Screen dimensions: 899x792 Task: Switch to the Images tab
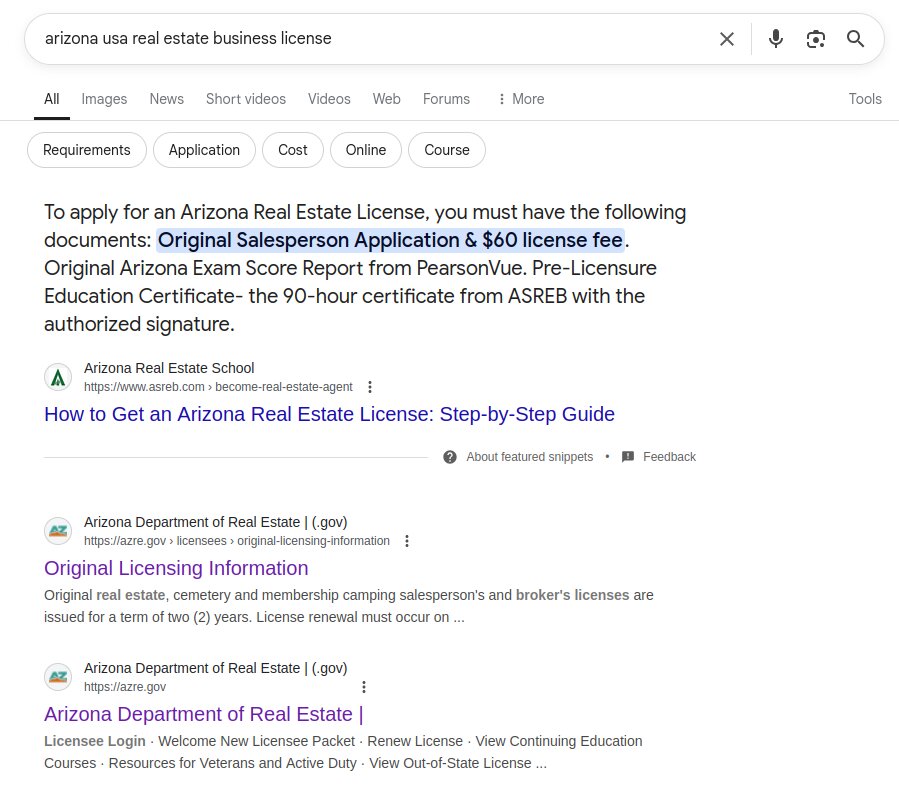pos(104,99)
